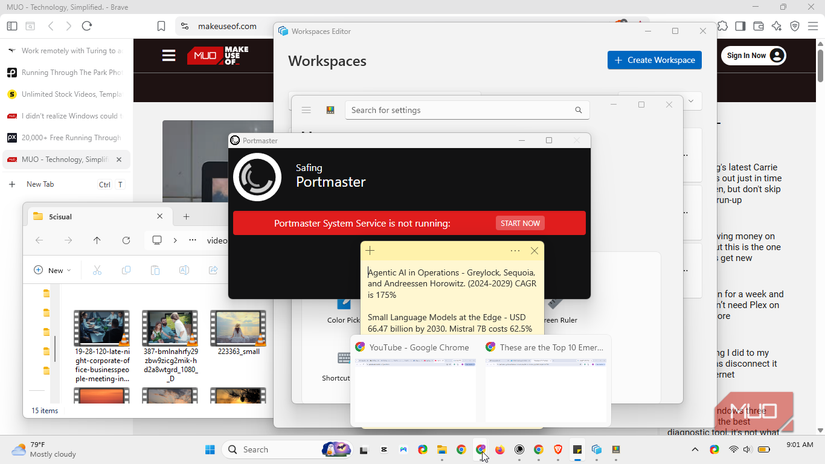
Task: Click Paste icon in File Explorer toolbar
Action: tap(155, 270)
